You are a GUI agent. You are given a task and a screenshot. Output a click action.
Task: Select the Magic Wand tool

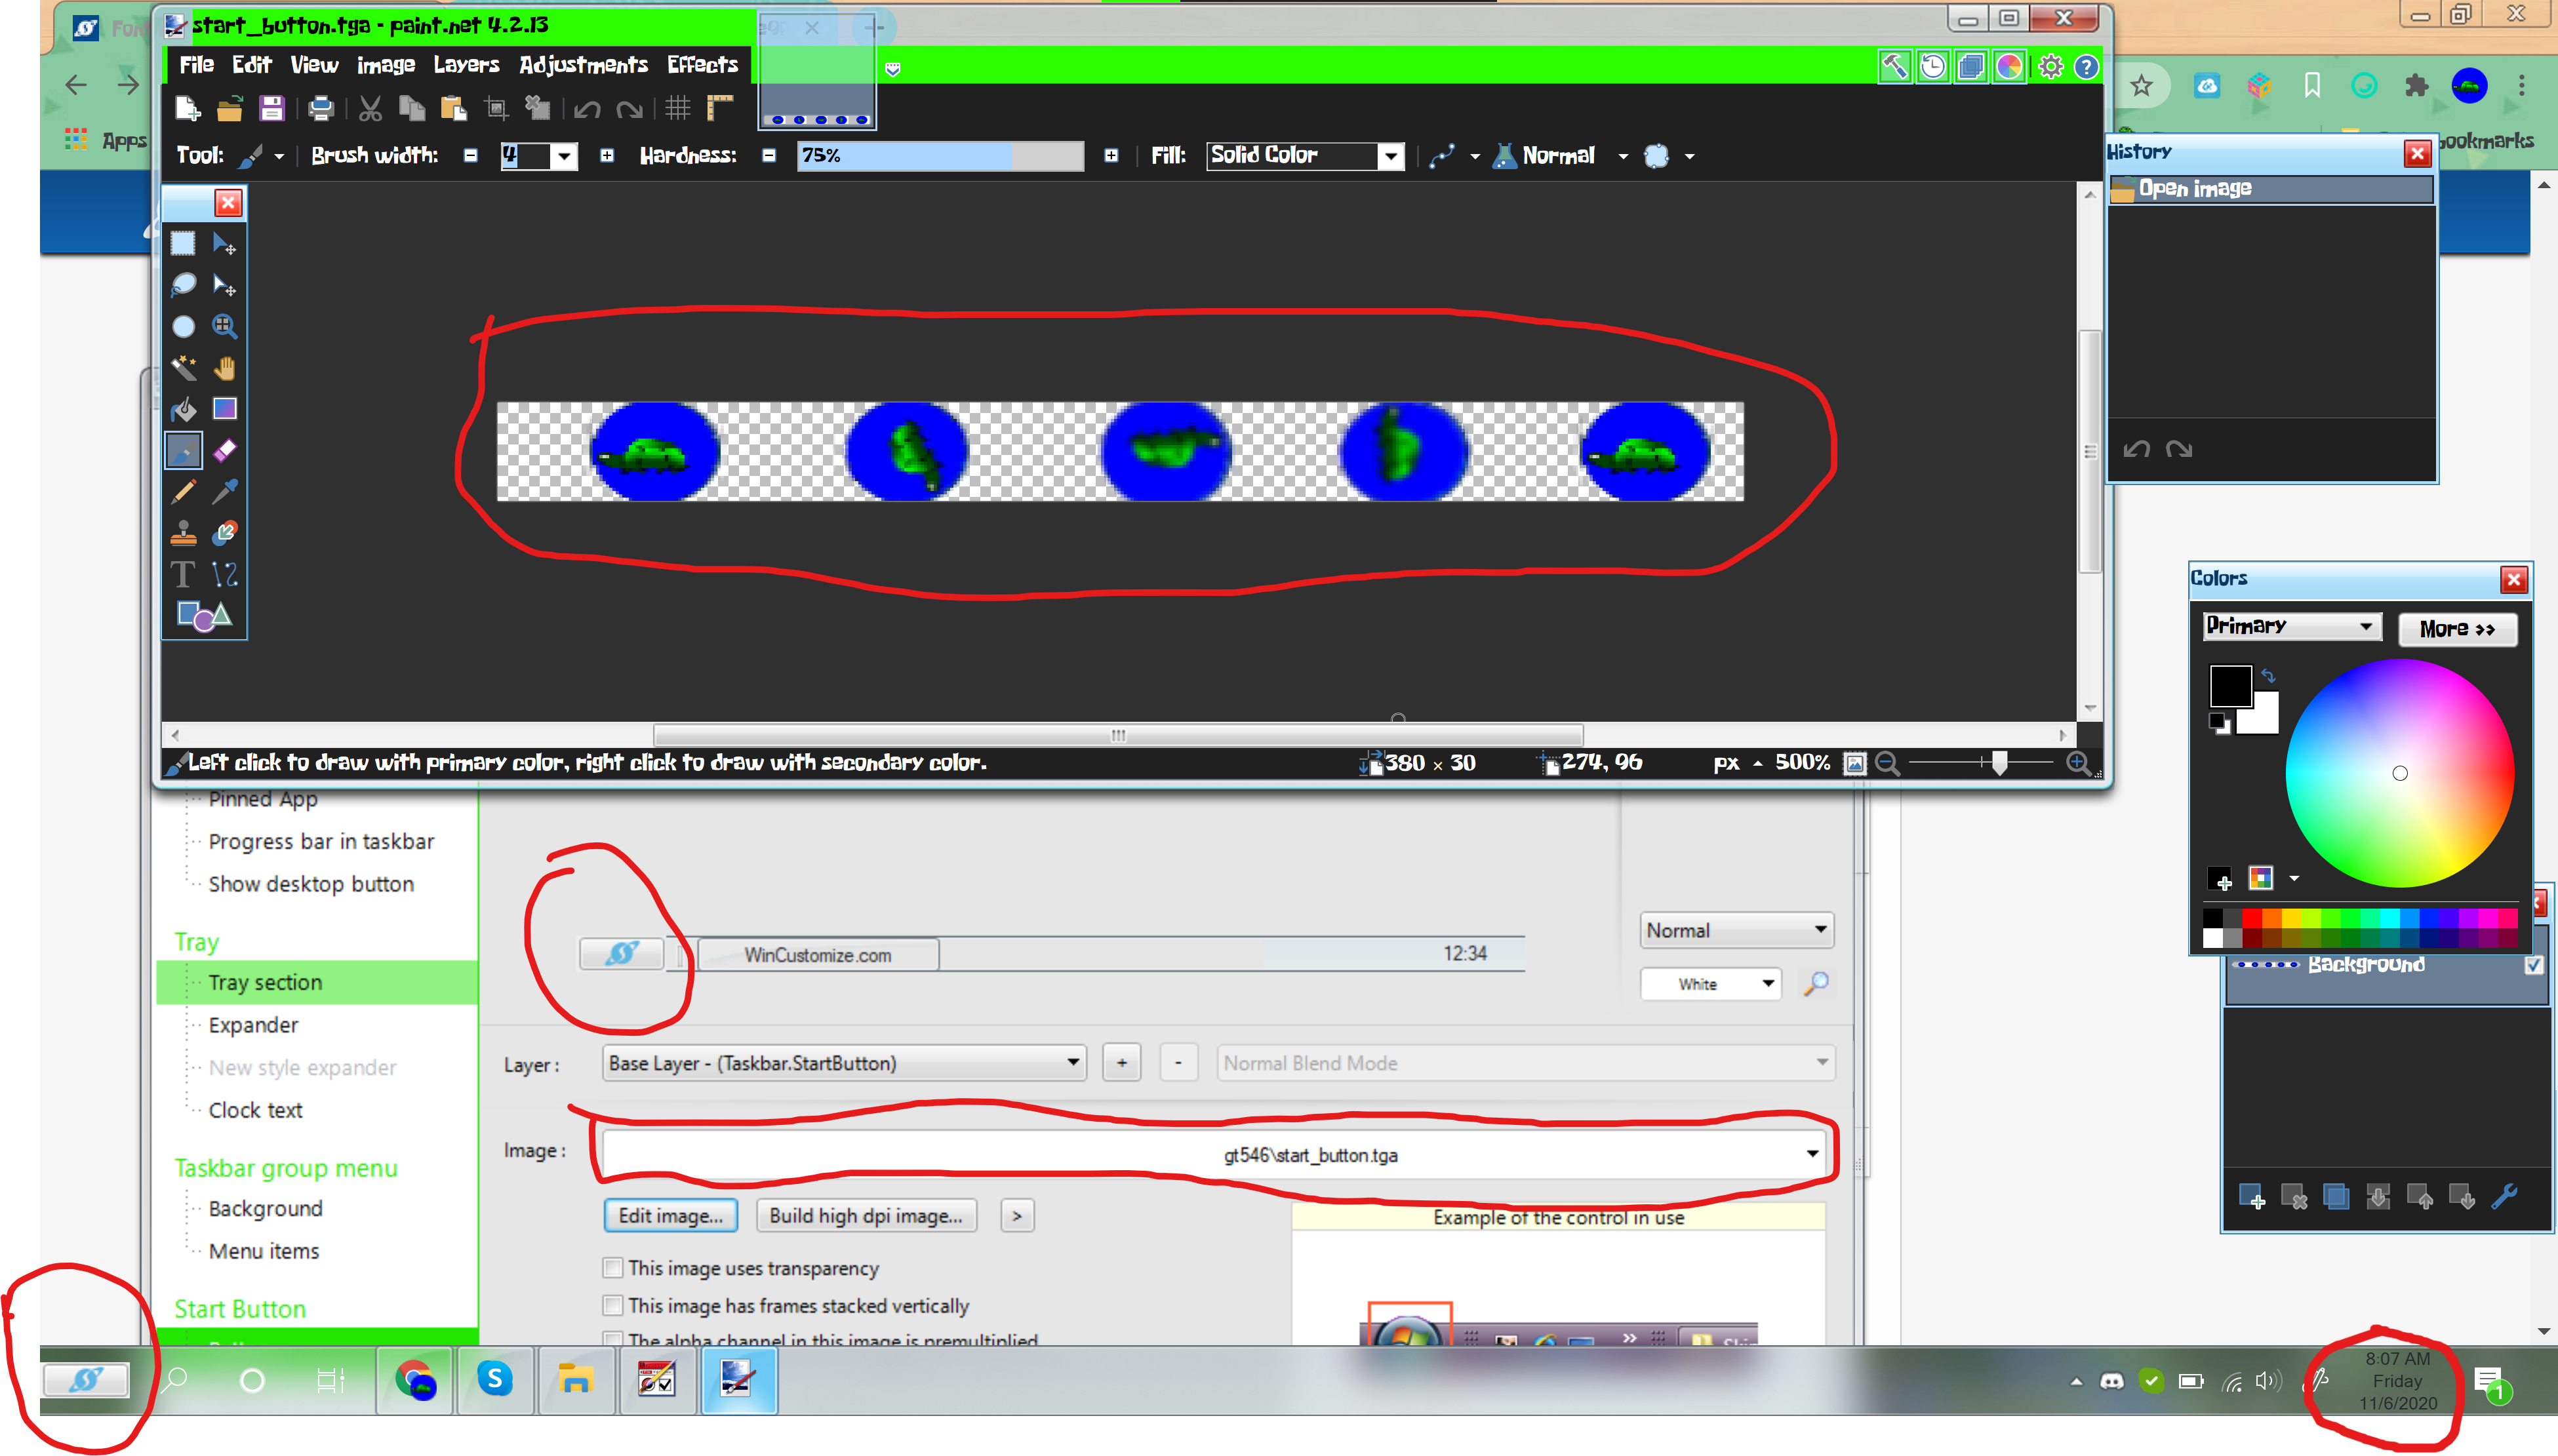coord(183,368)
